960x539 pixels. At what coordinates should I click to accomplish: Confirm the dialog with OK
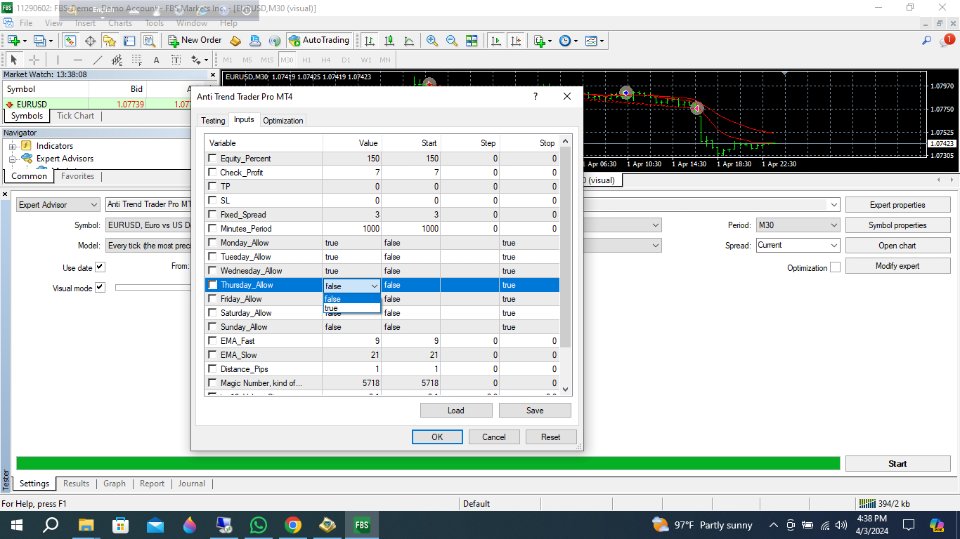(x=437, y=437)
